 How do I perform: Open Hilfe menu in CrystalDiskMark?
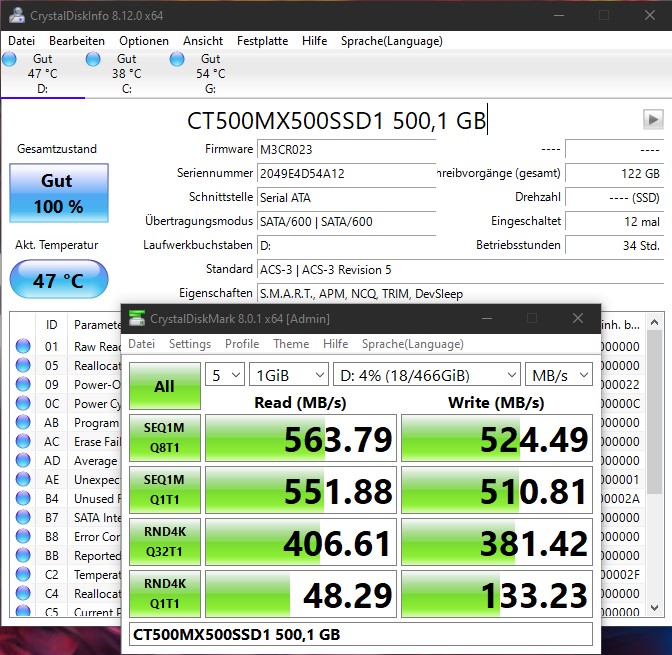coord(335,344)
